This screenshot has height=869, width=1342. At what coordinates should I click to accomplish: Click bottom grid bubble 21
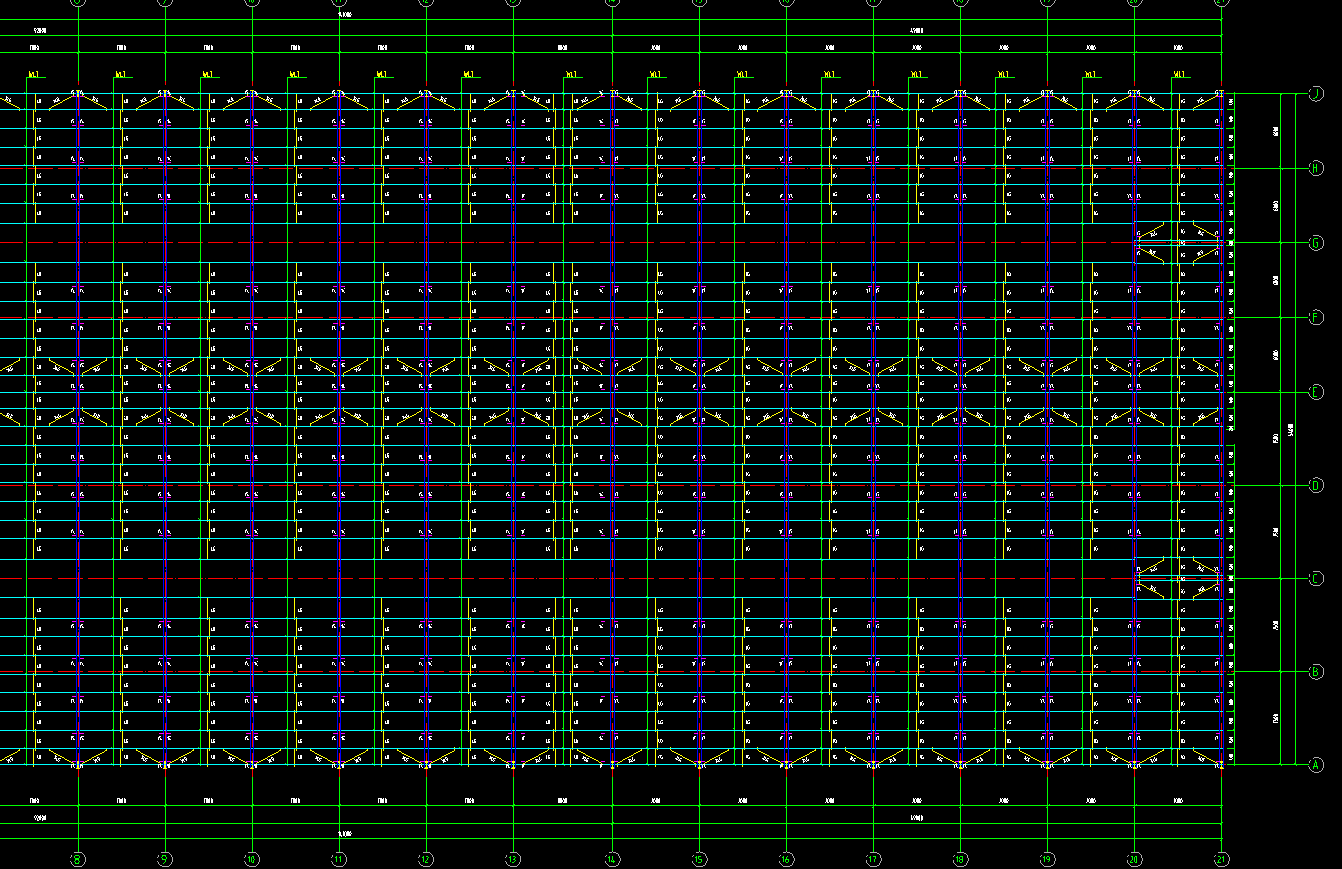coord(1221,858)
